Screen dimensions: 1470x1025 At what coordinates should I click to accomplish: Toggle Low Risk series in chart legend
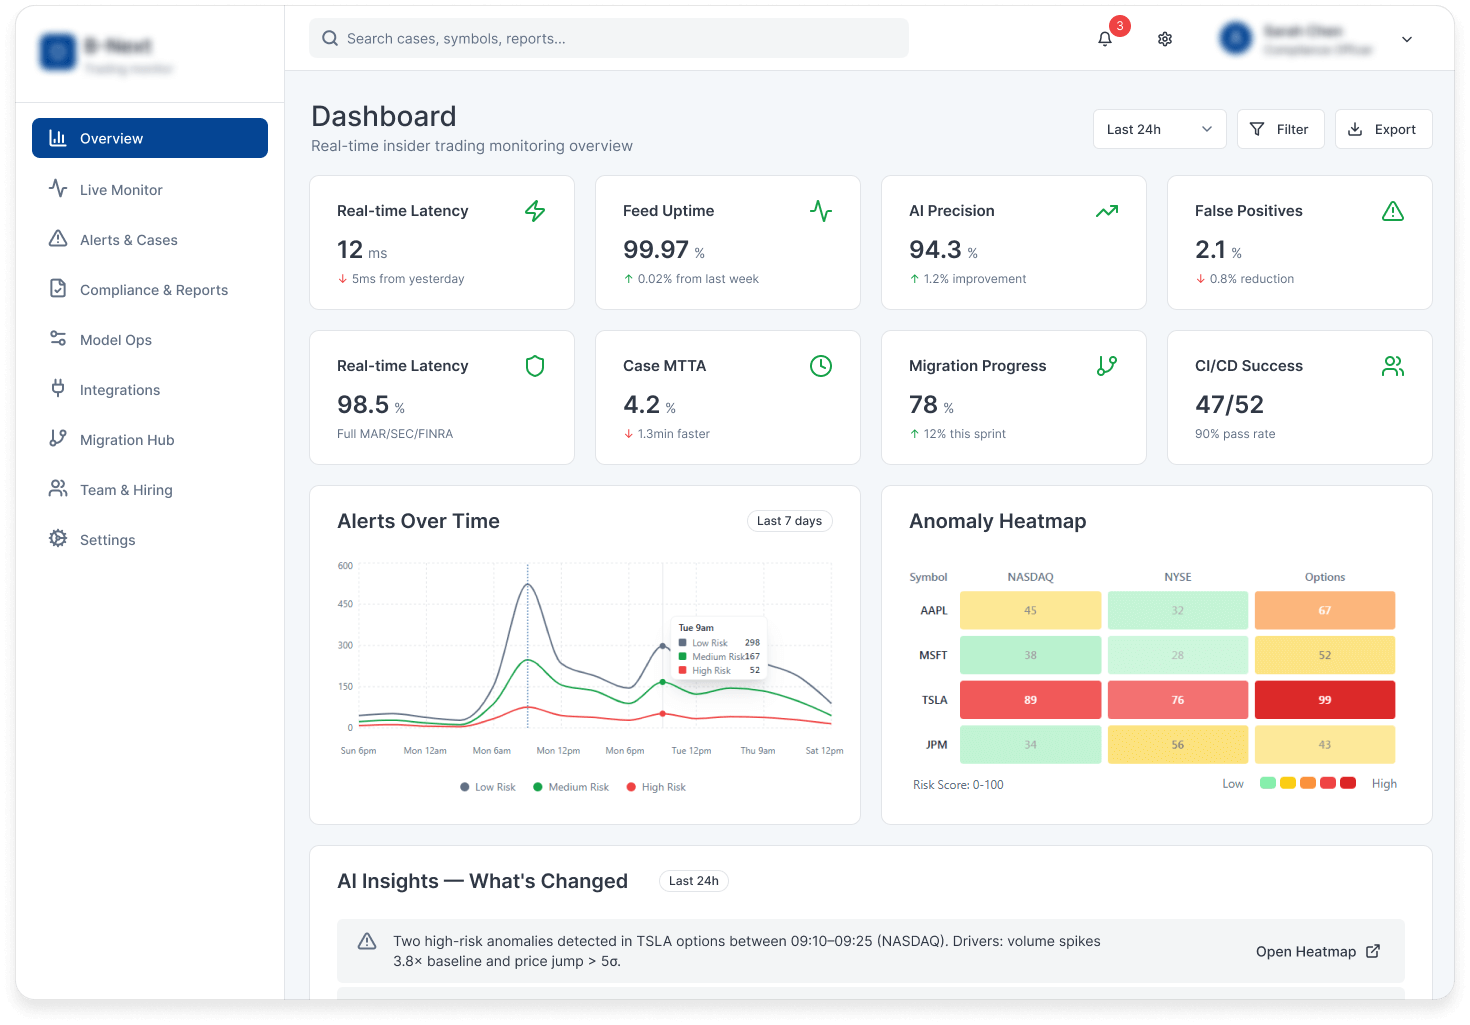(488, 787)
